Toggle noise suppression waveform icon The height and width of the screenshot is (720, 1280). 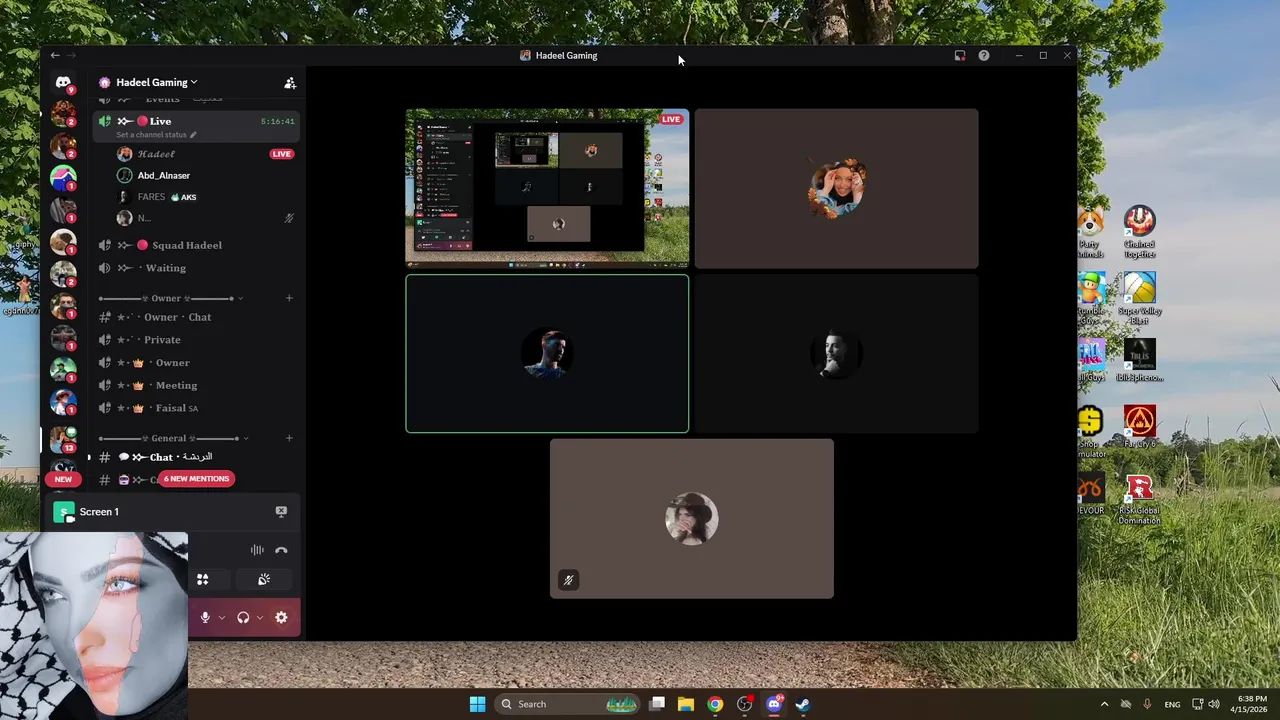point(257,550)
